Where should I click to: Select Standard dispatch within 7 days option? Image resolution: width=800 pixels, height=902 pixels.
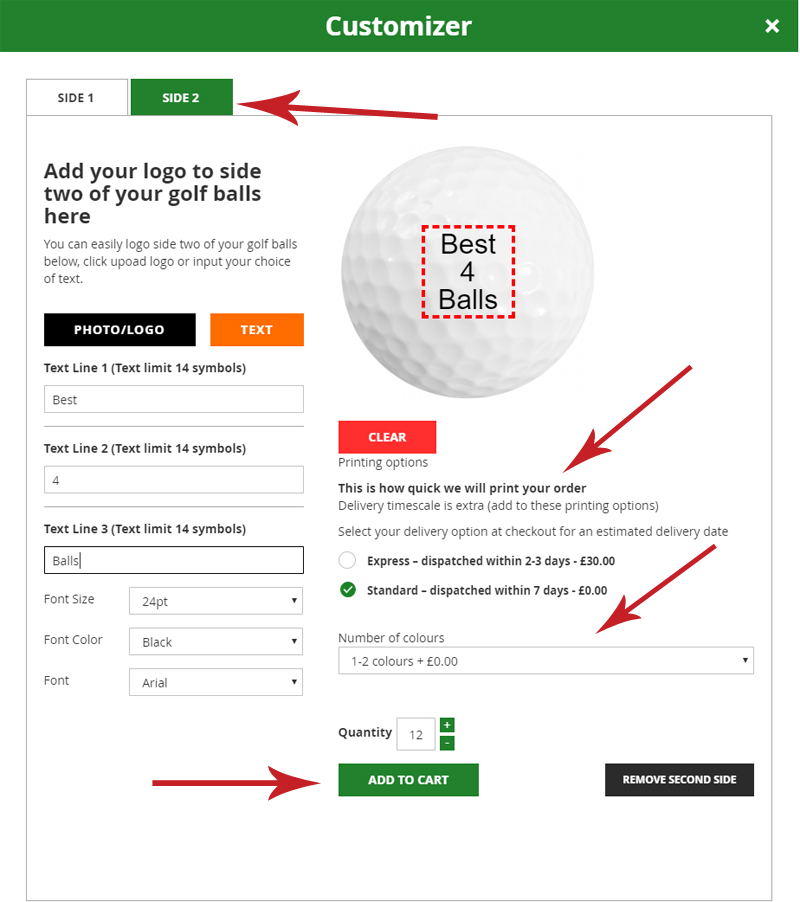(x=348, y=590)
